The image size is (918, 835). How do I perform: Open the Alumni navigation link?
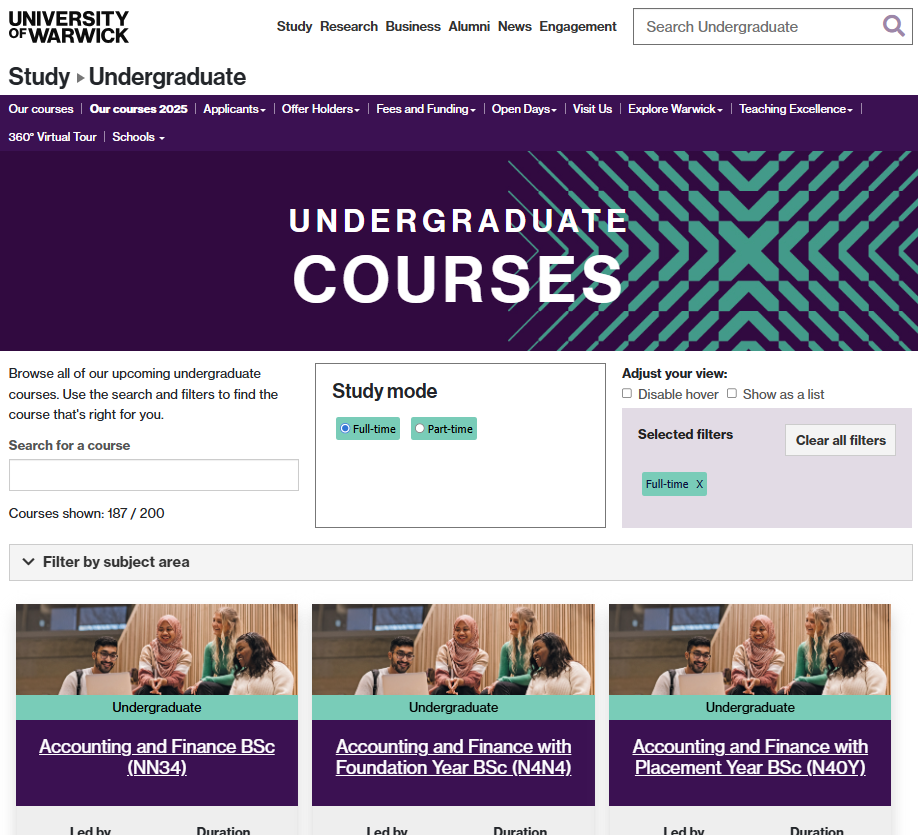[469, 26]
